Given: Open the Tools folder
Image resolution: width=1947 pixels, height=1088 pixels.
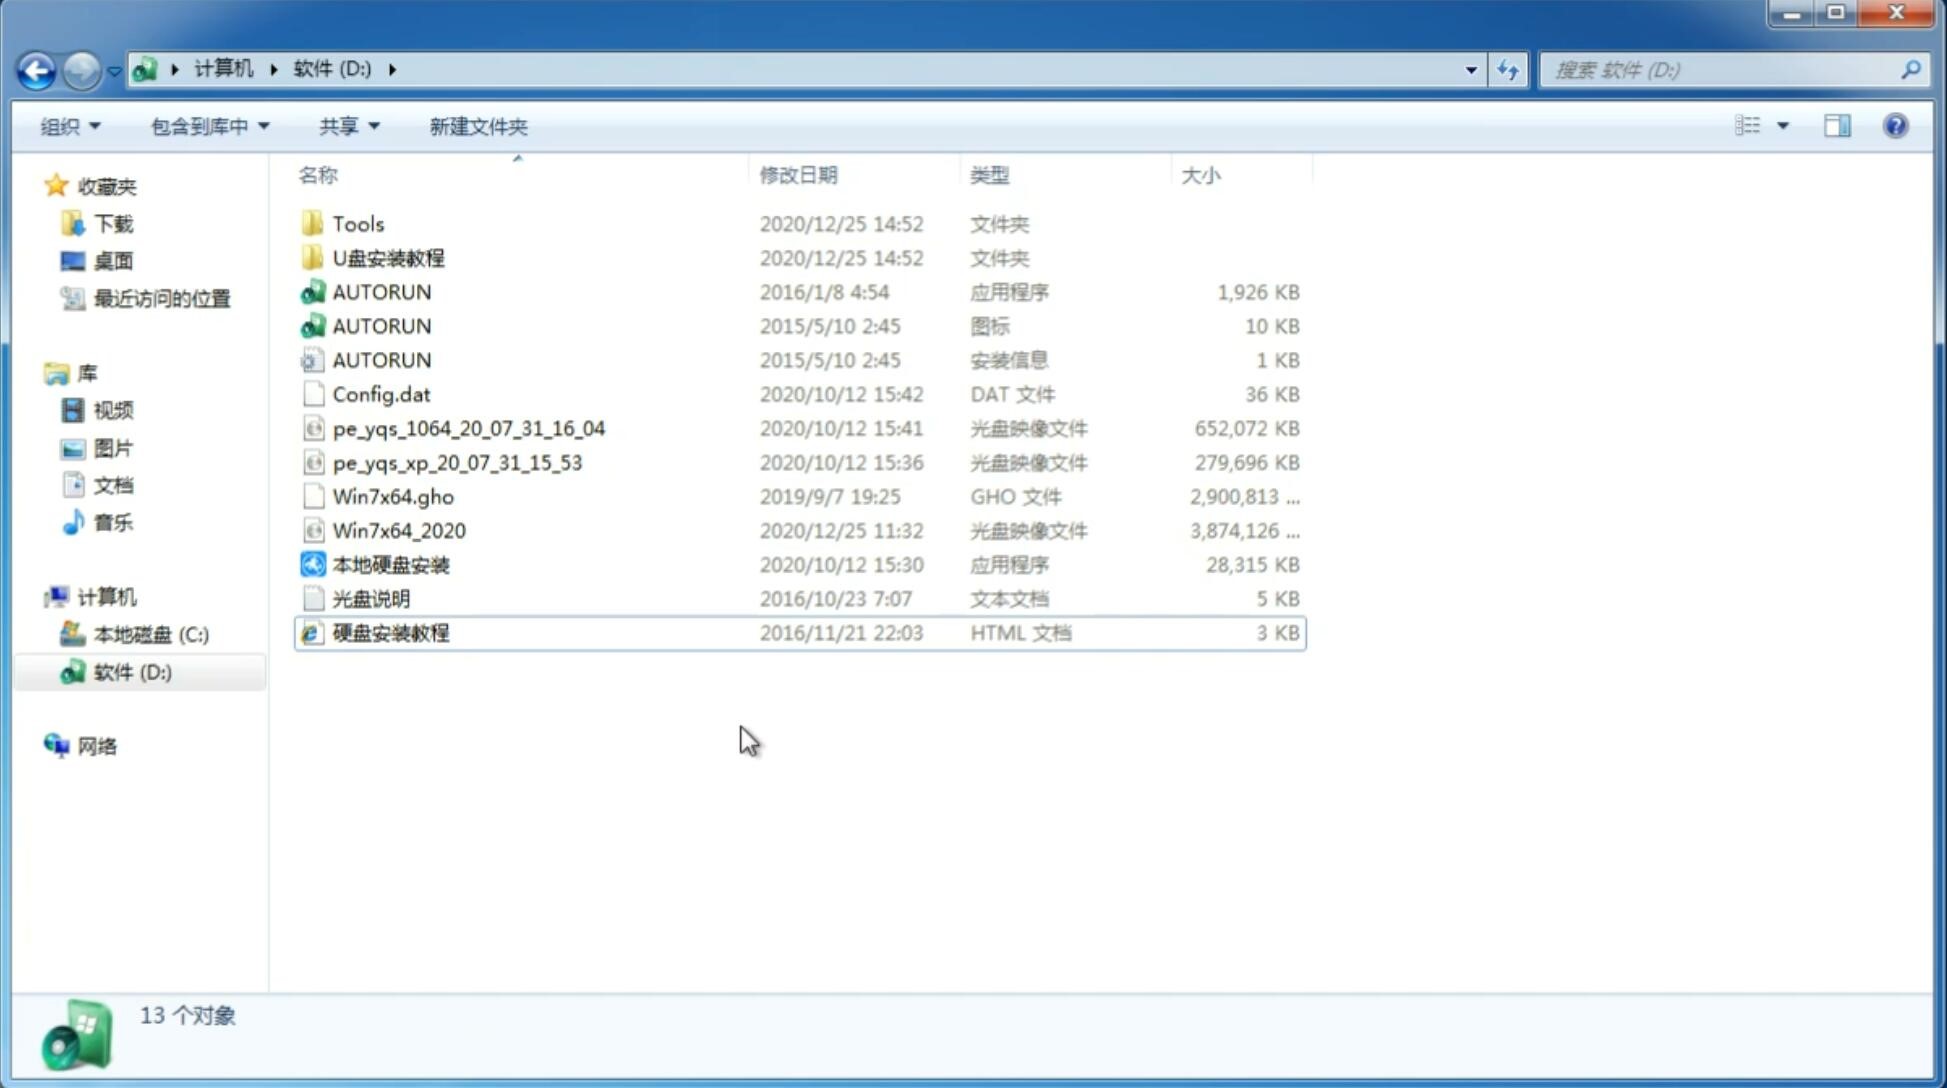Looking at the screenshot, I should tap(356, 223).
